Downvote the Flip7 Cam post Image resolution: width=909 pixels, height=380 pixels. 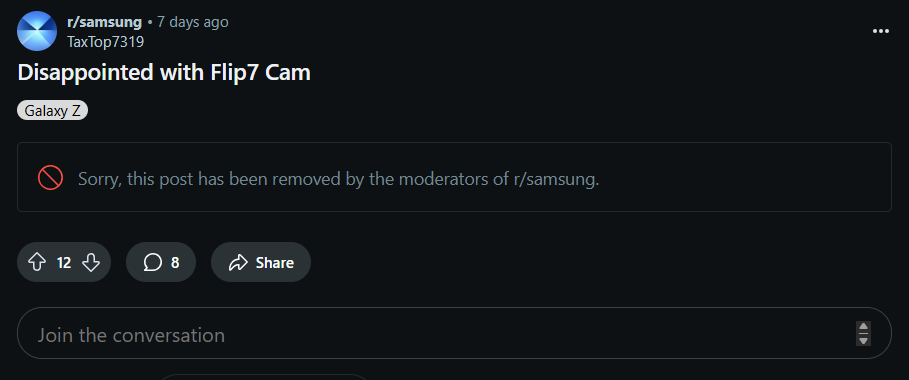click(x=91, y=263)
